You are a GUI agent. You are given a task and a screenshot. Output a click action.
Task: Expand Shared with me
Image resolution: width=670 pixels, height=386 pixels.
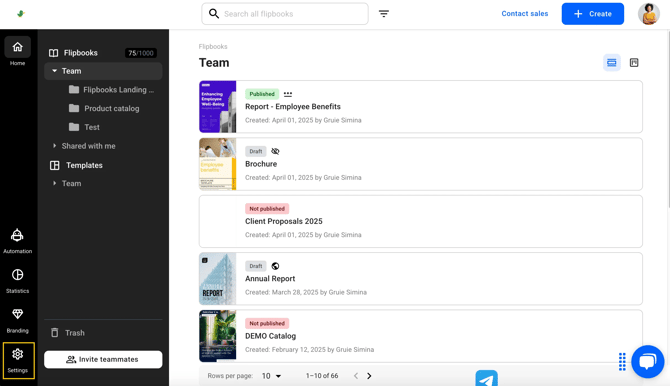(54, 146)
